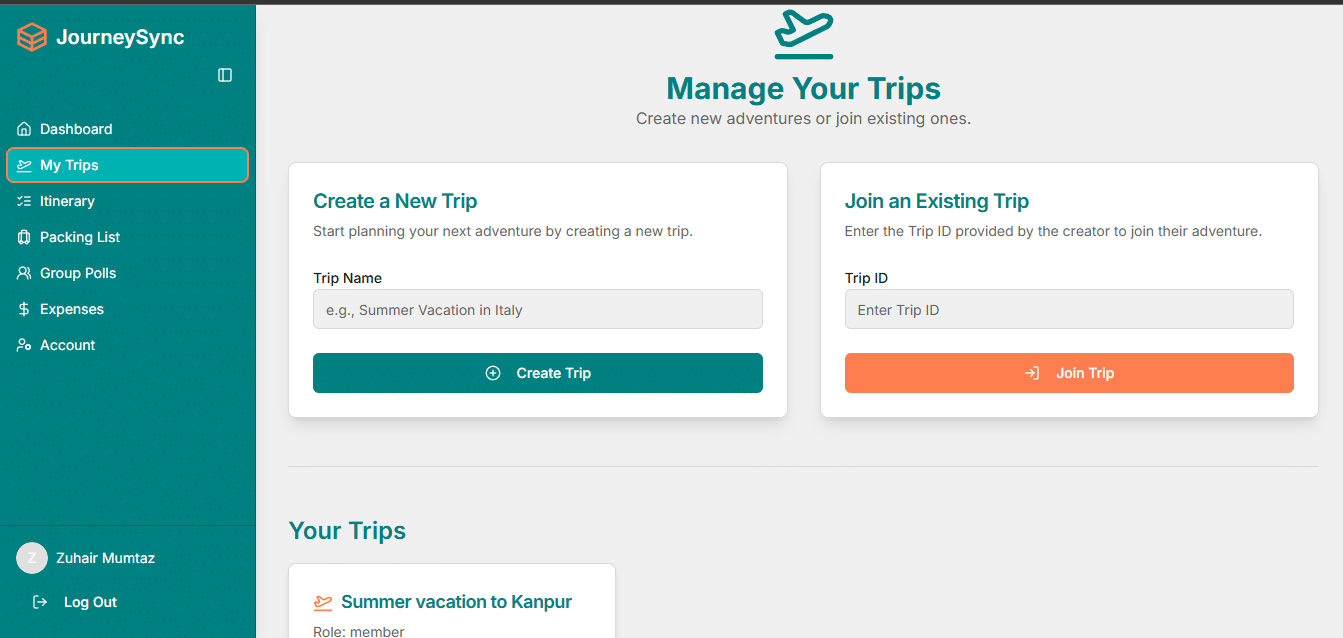Click the airplane takeoff header icon
Viewport: 1343px width, 638px height.
point(803,33)
